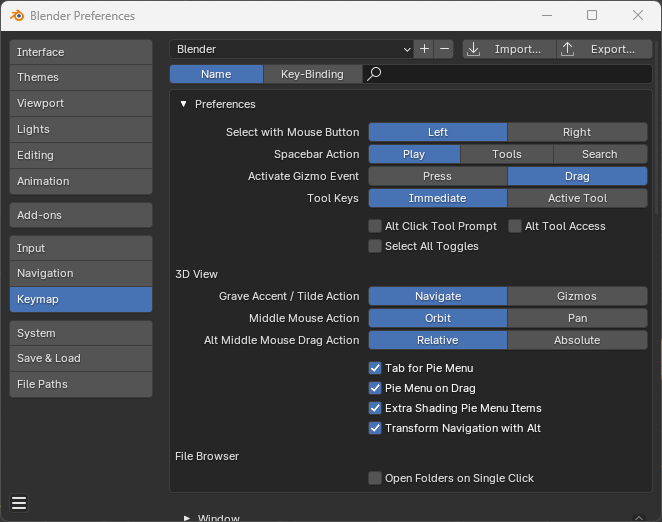This screenshot has width=662, height=522.
Task: Click the scroll-up arrow at bottom right
Action: [x=639, y=517]
